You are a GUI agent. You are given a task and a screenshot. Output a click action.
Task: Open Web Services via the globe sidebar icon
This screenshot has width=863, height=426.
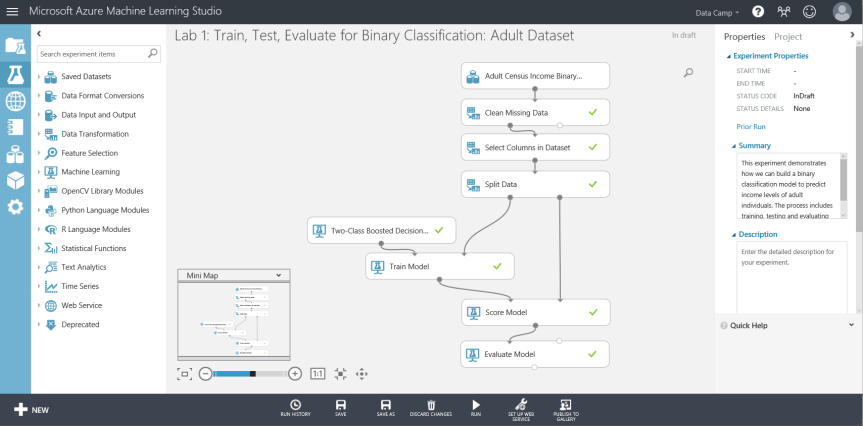click(15, 101)
